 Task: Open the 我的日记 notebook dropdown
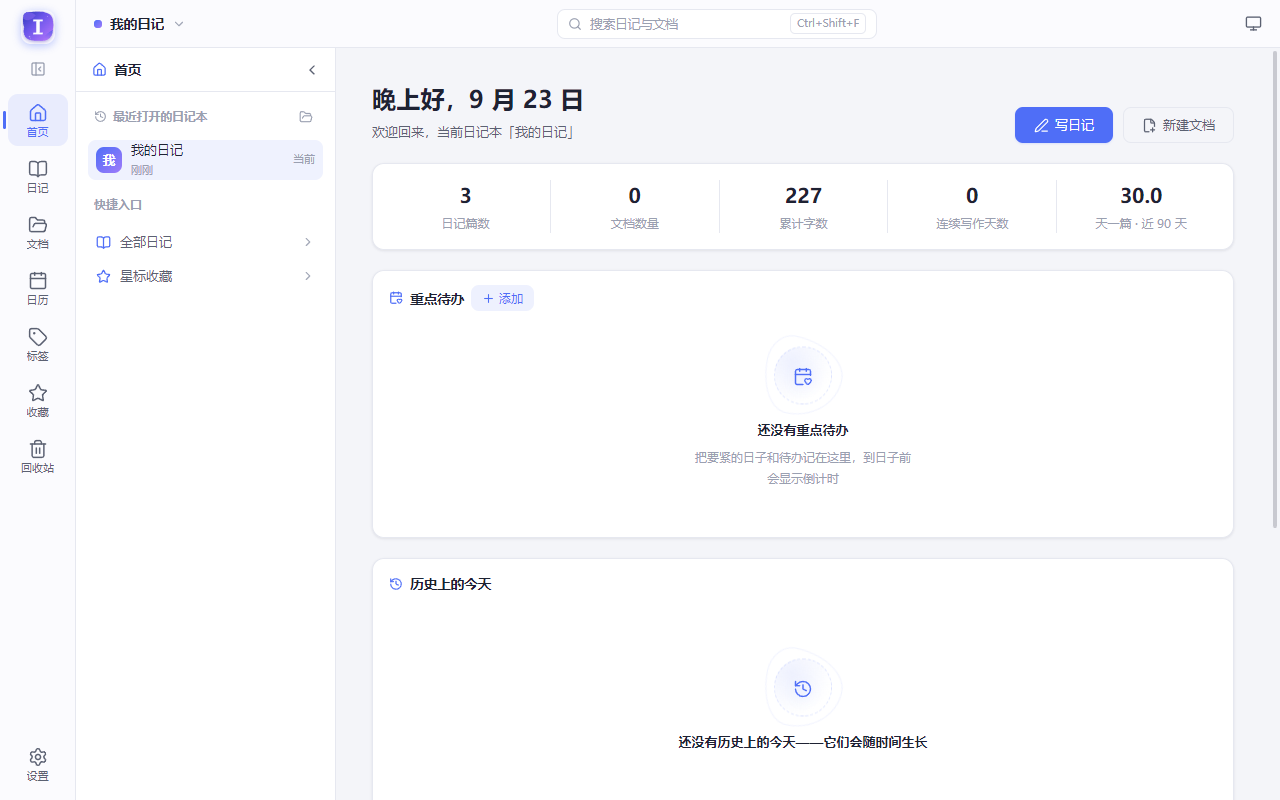(x=139, y=24)
